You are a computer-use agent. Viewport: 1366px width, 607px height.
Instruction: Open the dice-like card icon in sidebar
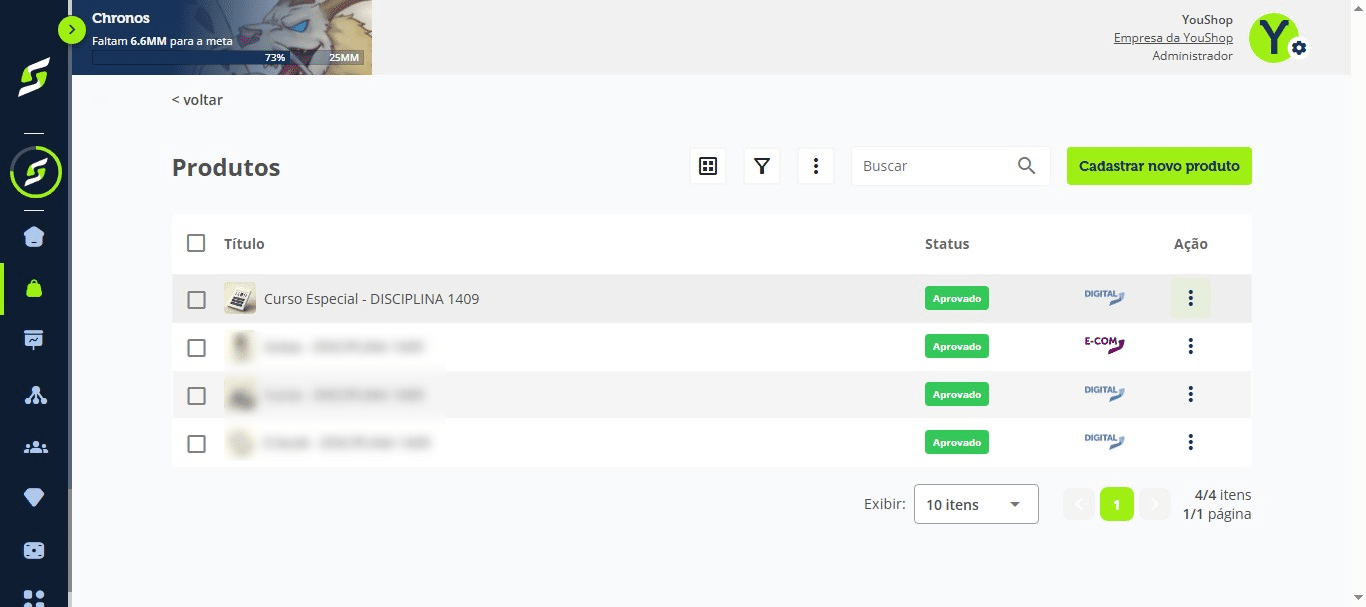35,550
